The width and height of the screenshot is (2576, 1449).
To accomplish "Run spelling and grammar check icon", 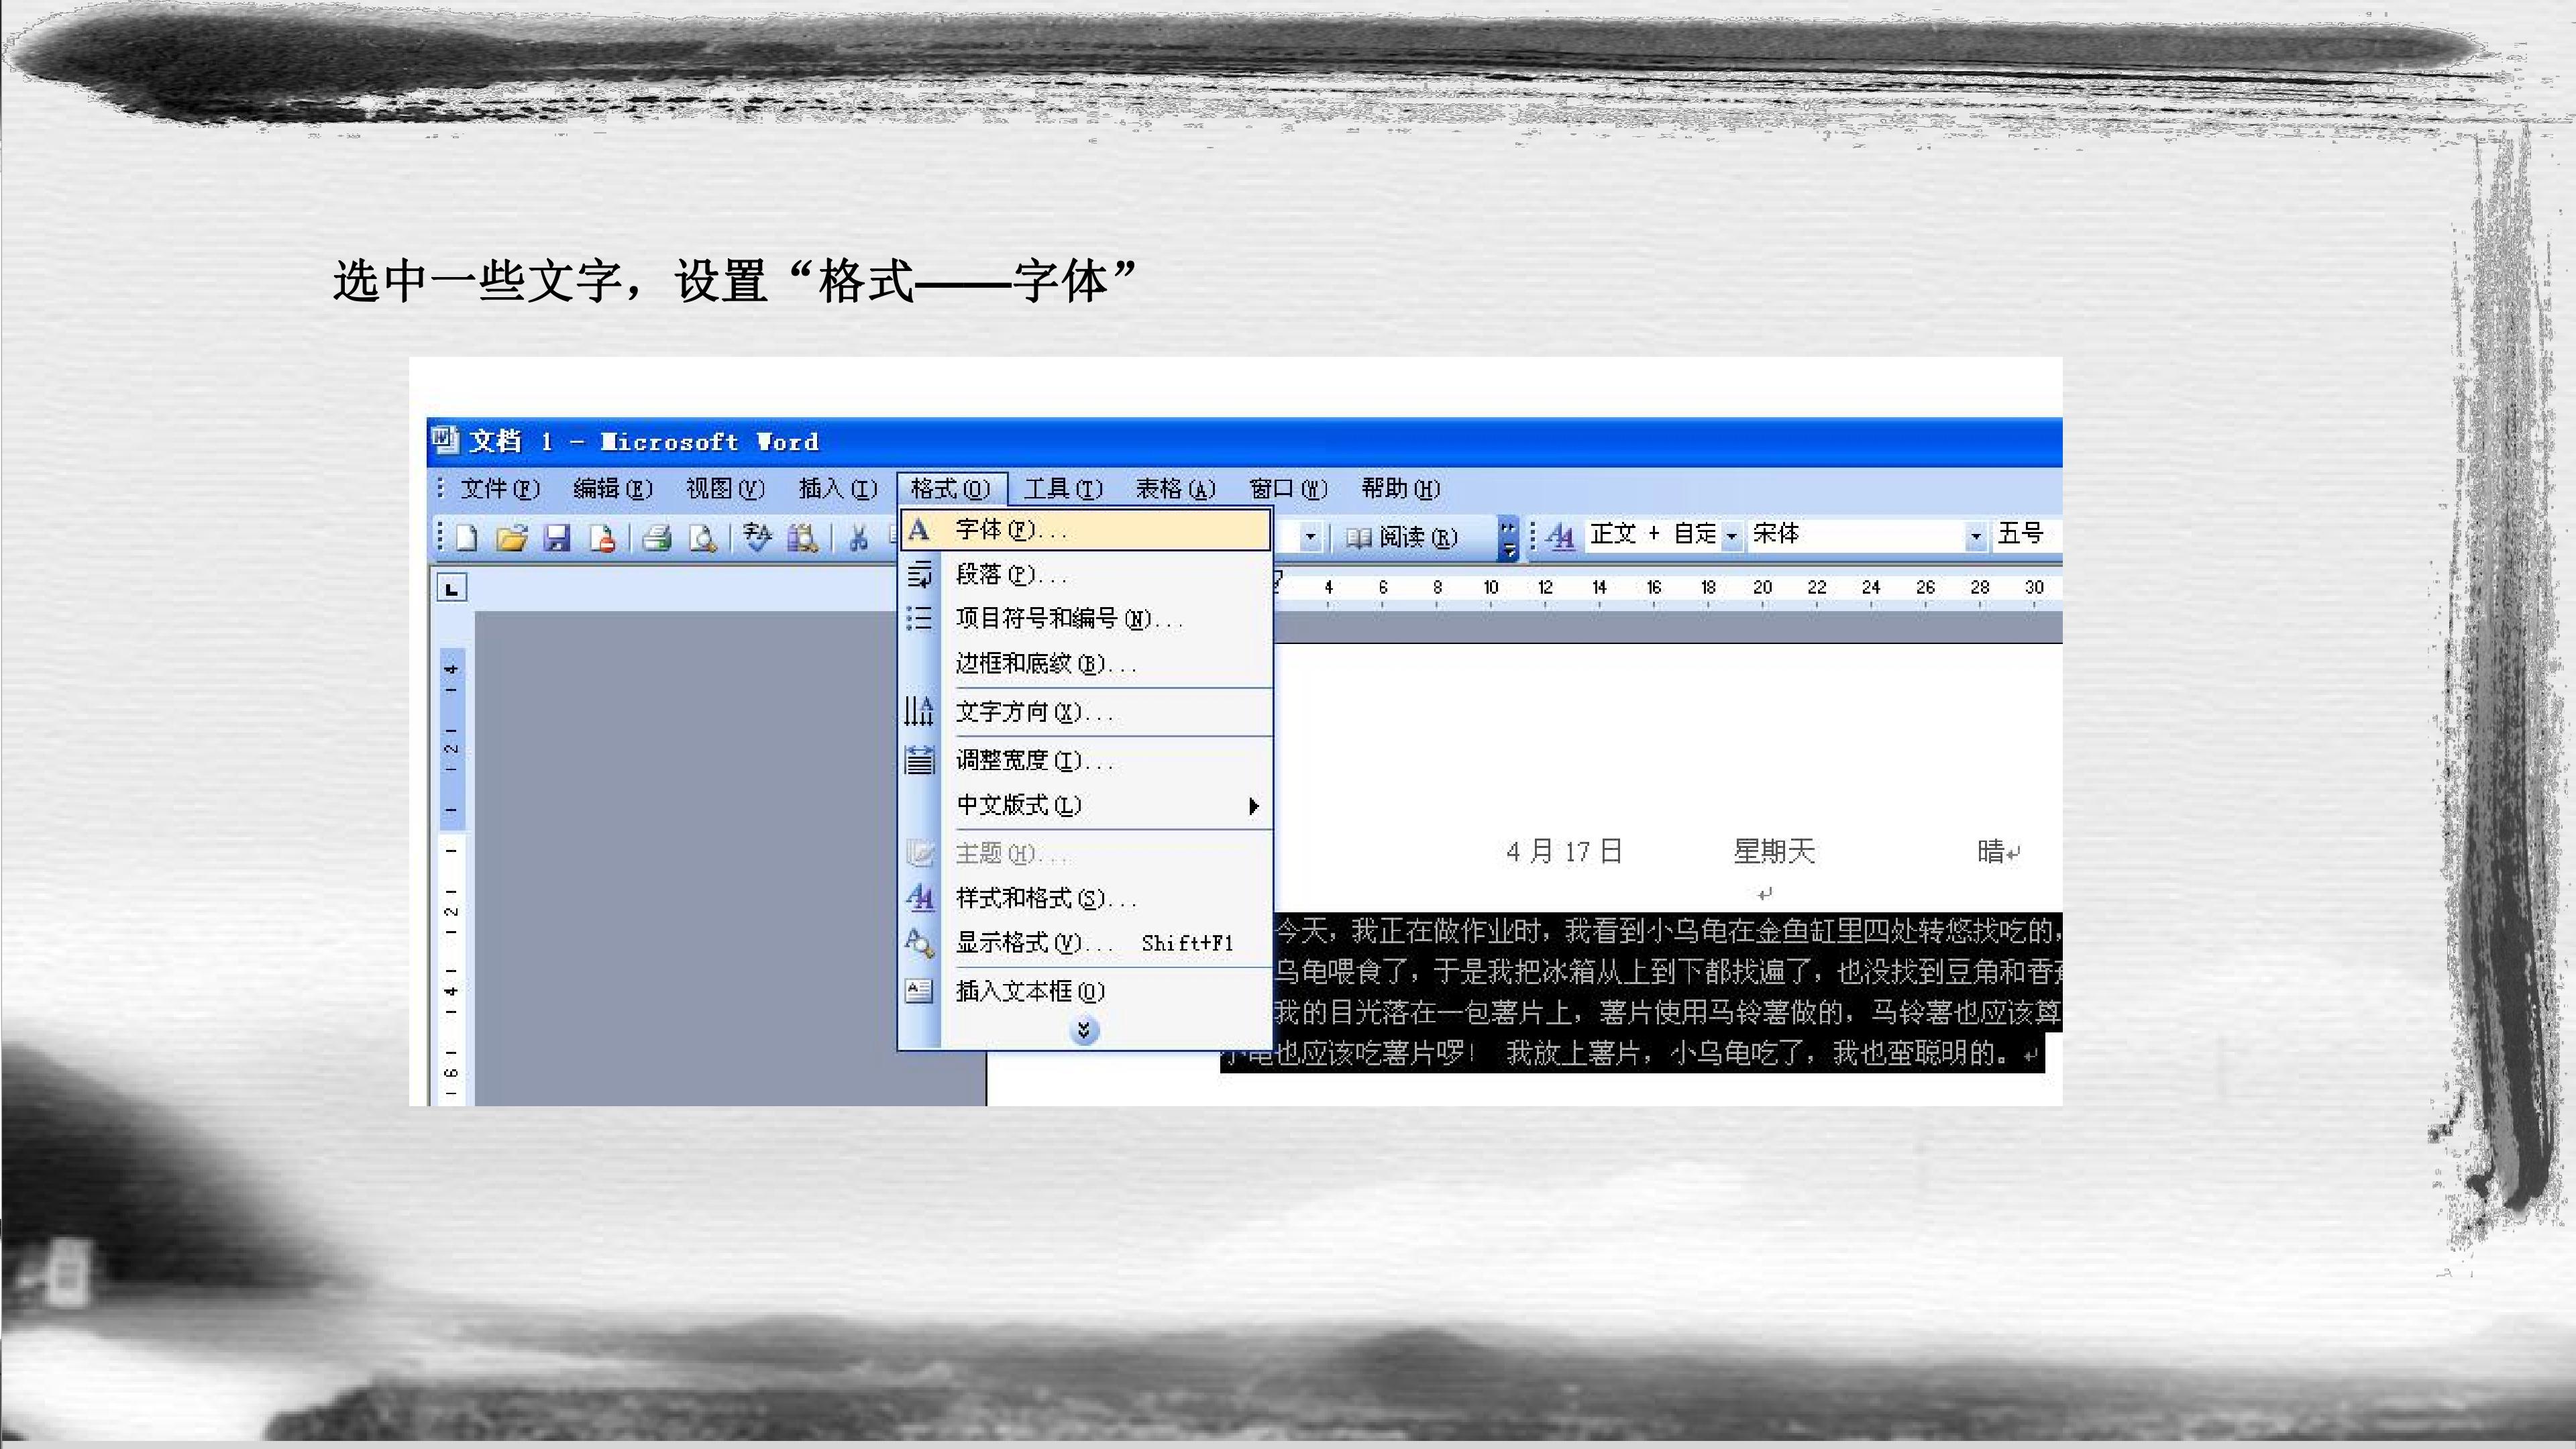I will click(x=757, y=538).
